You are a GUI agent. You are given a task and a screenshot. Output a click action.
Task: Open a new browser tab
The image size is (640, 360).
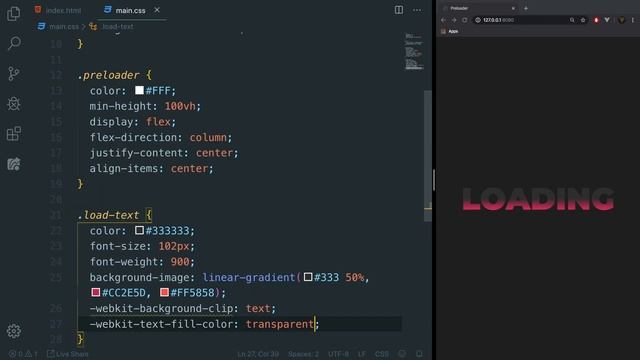[526, 8]
